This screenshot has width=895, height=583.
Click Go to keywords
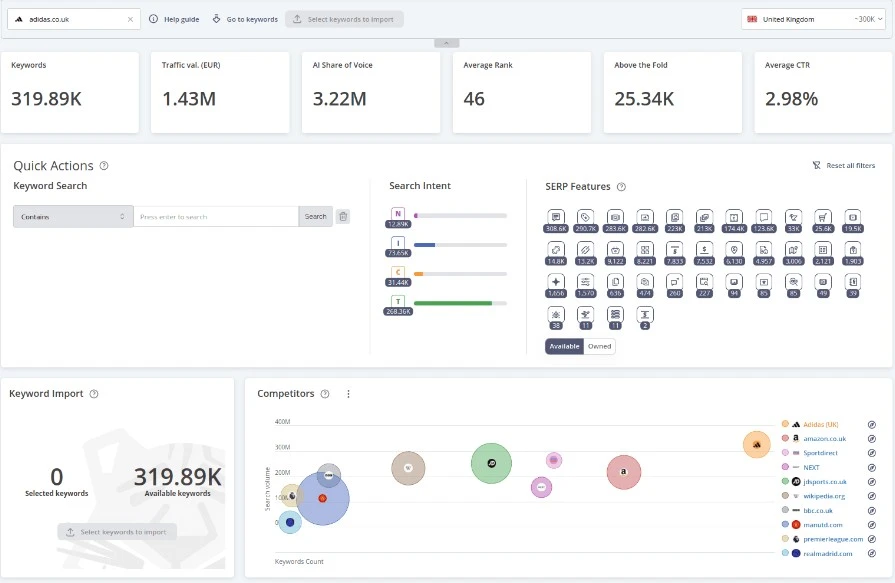click(245, 19)
